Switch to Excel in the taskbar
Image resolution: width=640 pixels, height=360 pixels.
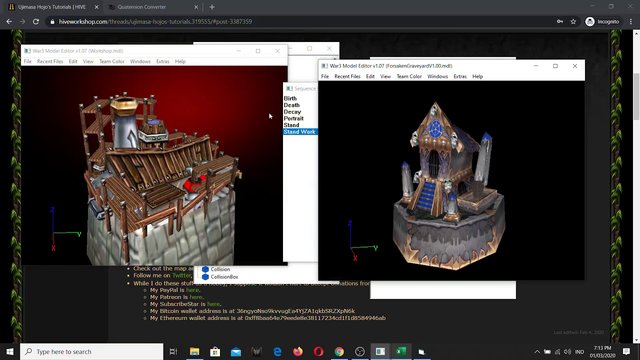[x=401, y=351]
